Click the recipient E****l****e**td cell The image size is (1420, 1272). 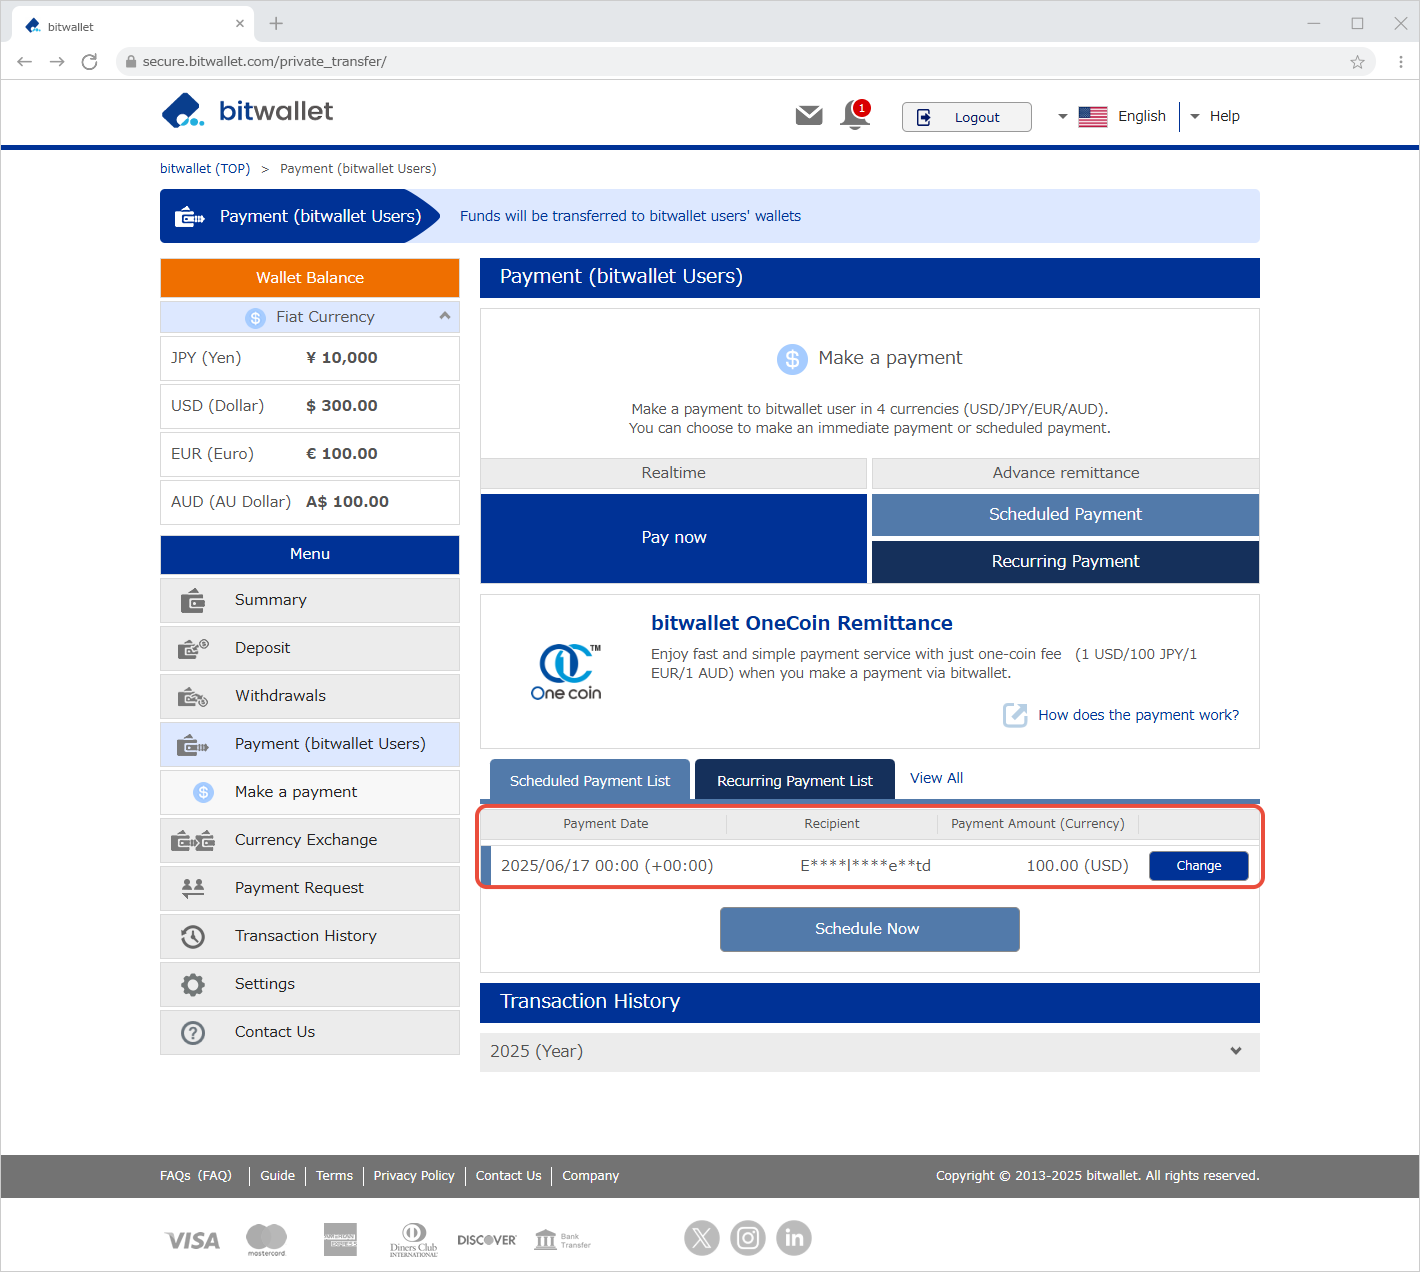(x=865, y=866)
